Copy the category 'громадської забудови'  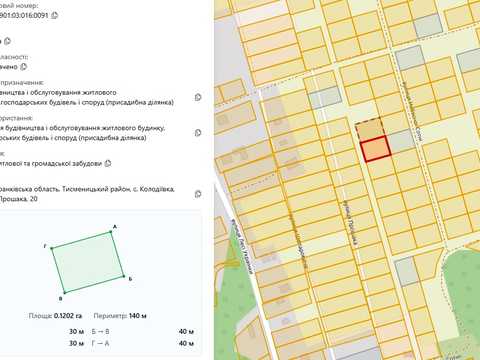tap(108, 163)
